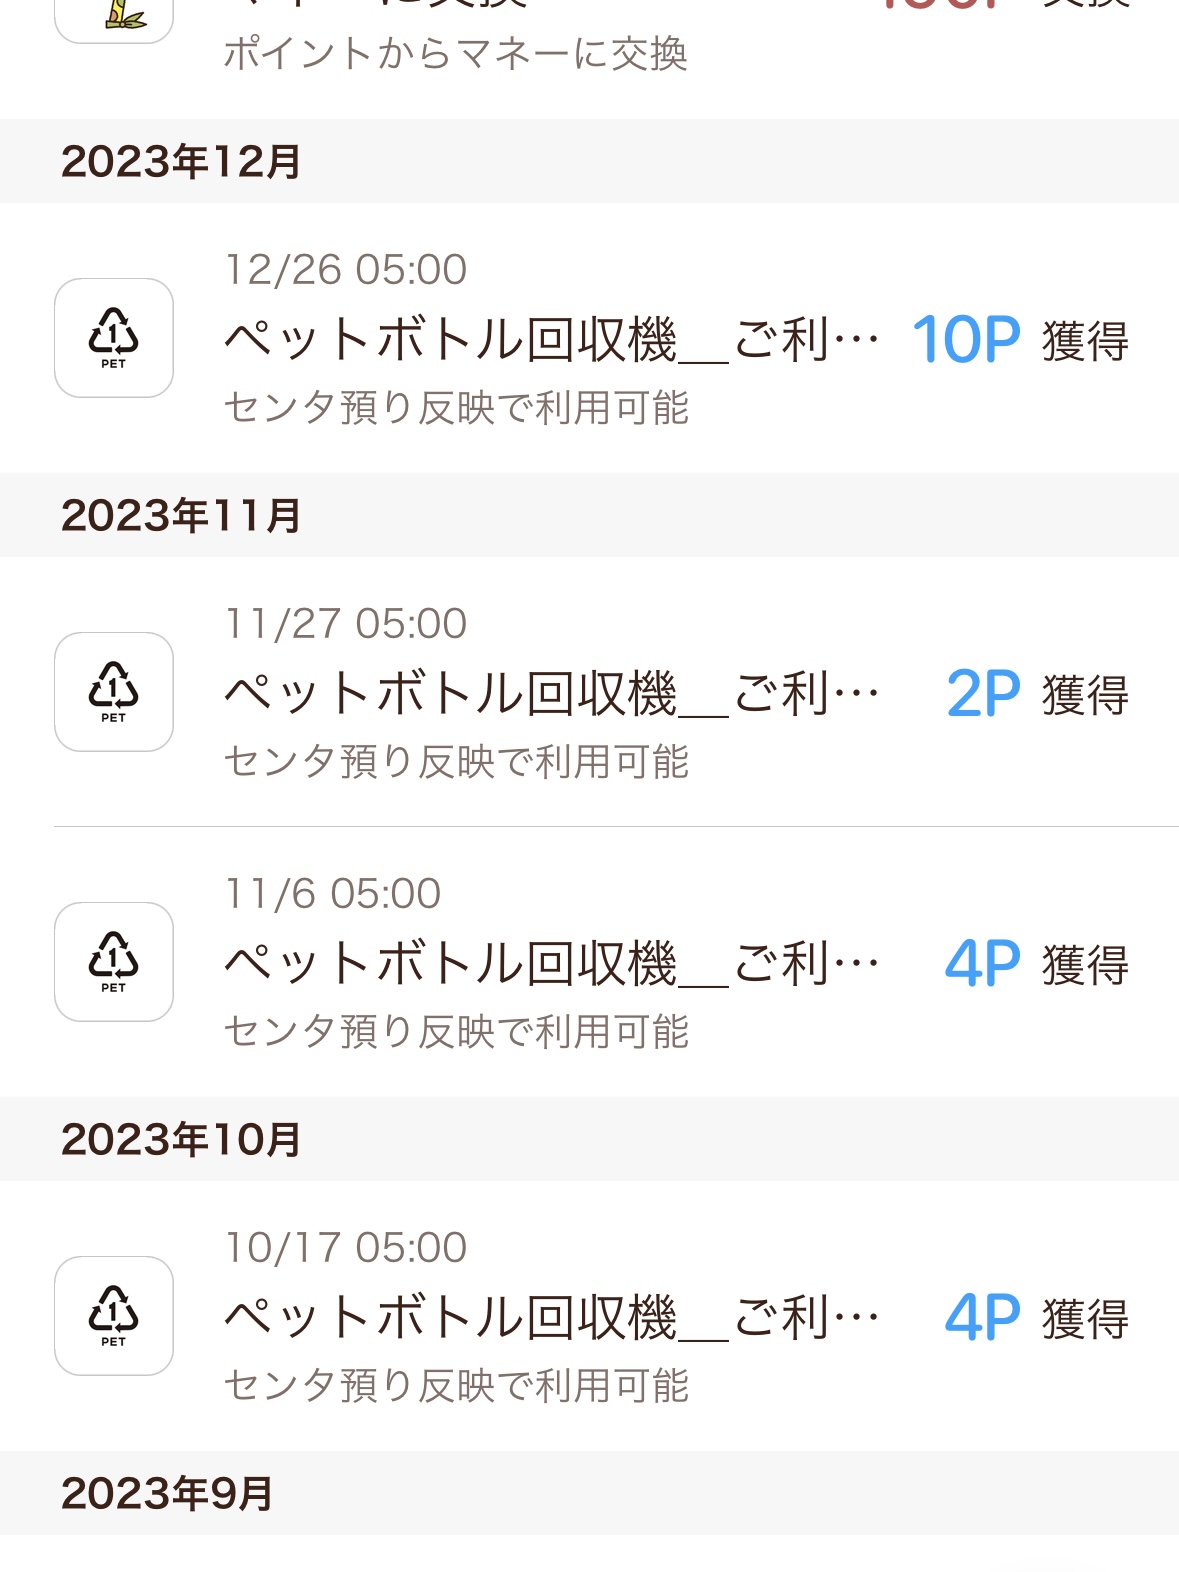
Task: Tap the 2023年11月 section header
Action: coord(181,516)
